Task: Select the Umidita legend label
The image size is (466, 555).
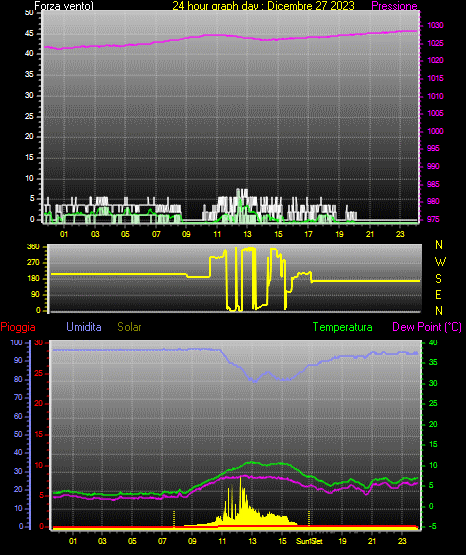Action: tap(84, 327)
